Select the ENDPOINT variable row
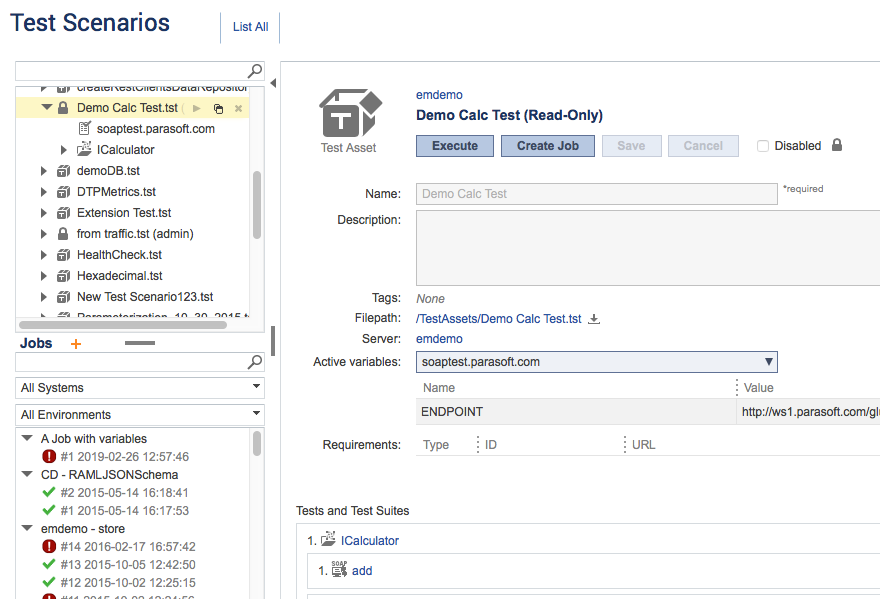880x599 pixels. point(648,412)
